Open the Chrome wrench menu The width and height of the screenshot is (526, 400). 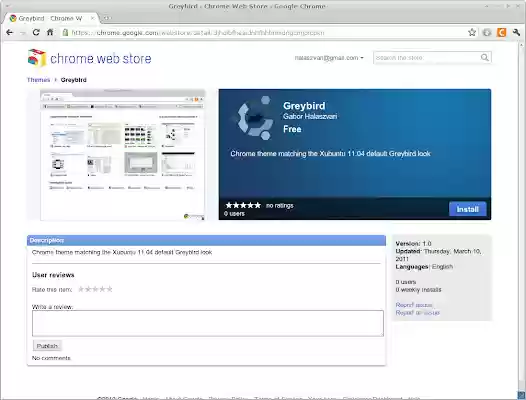click(x=516, y=33)
